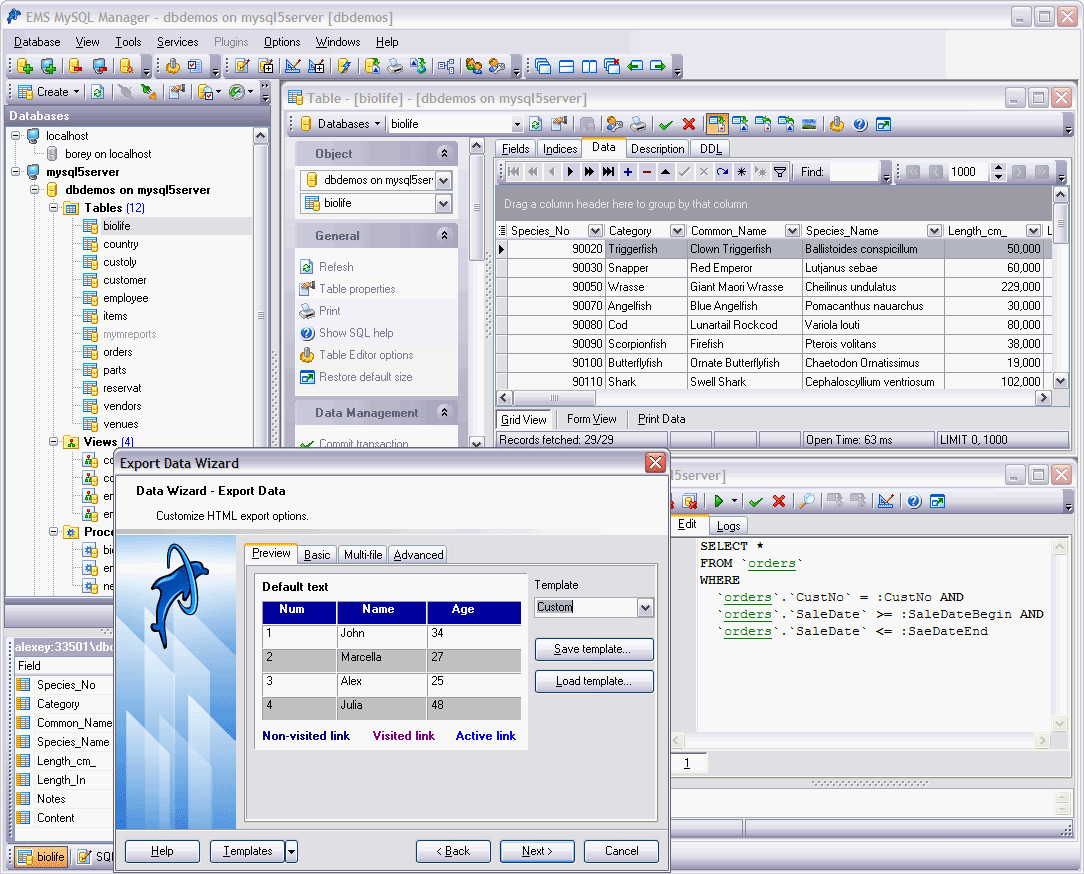Click Refesh icon in General panel

tap(307, 267)
